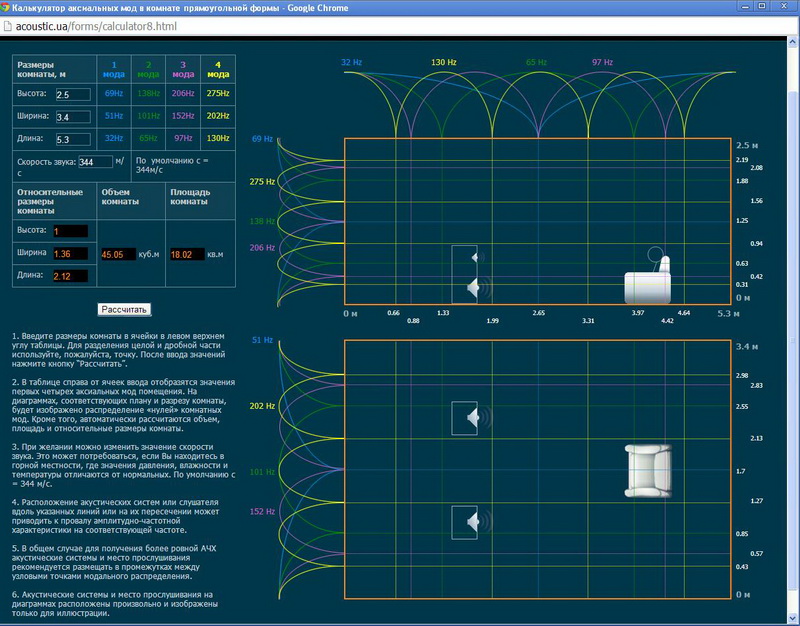Click the room height field showing 2.5
Screen dimensions: 800x626
pyautogui.click(x=74, y=94)
